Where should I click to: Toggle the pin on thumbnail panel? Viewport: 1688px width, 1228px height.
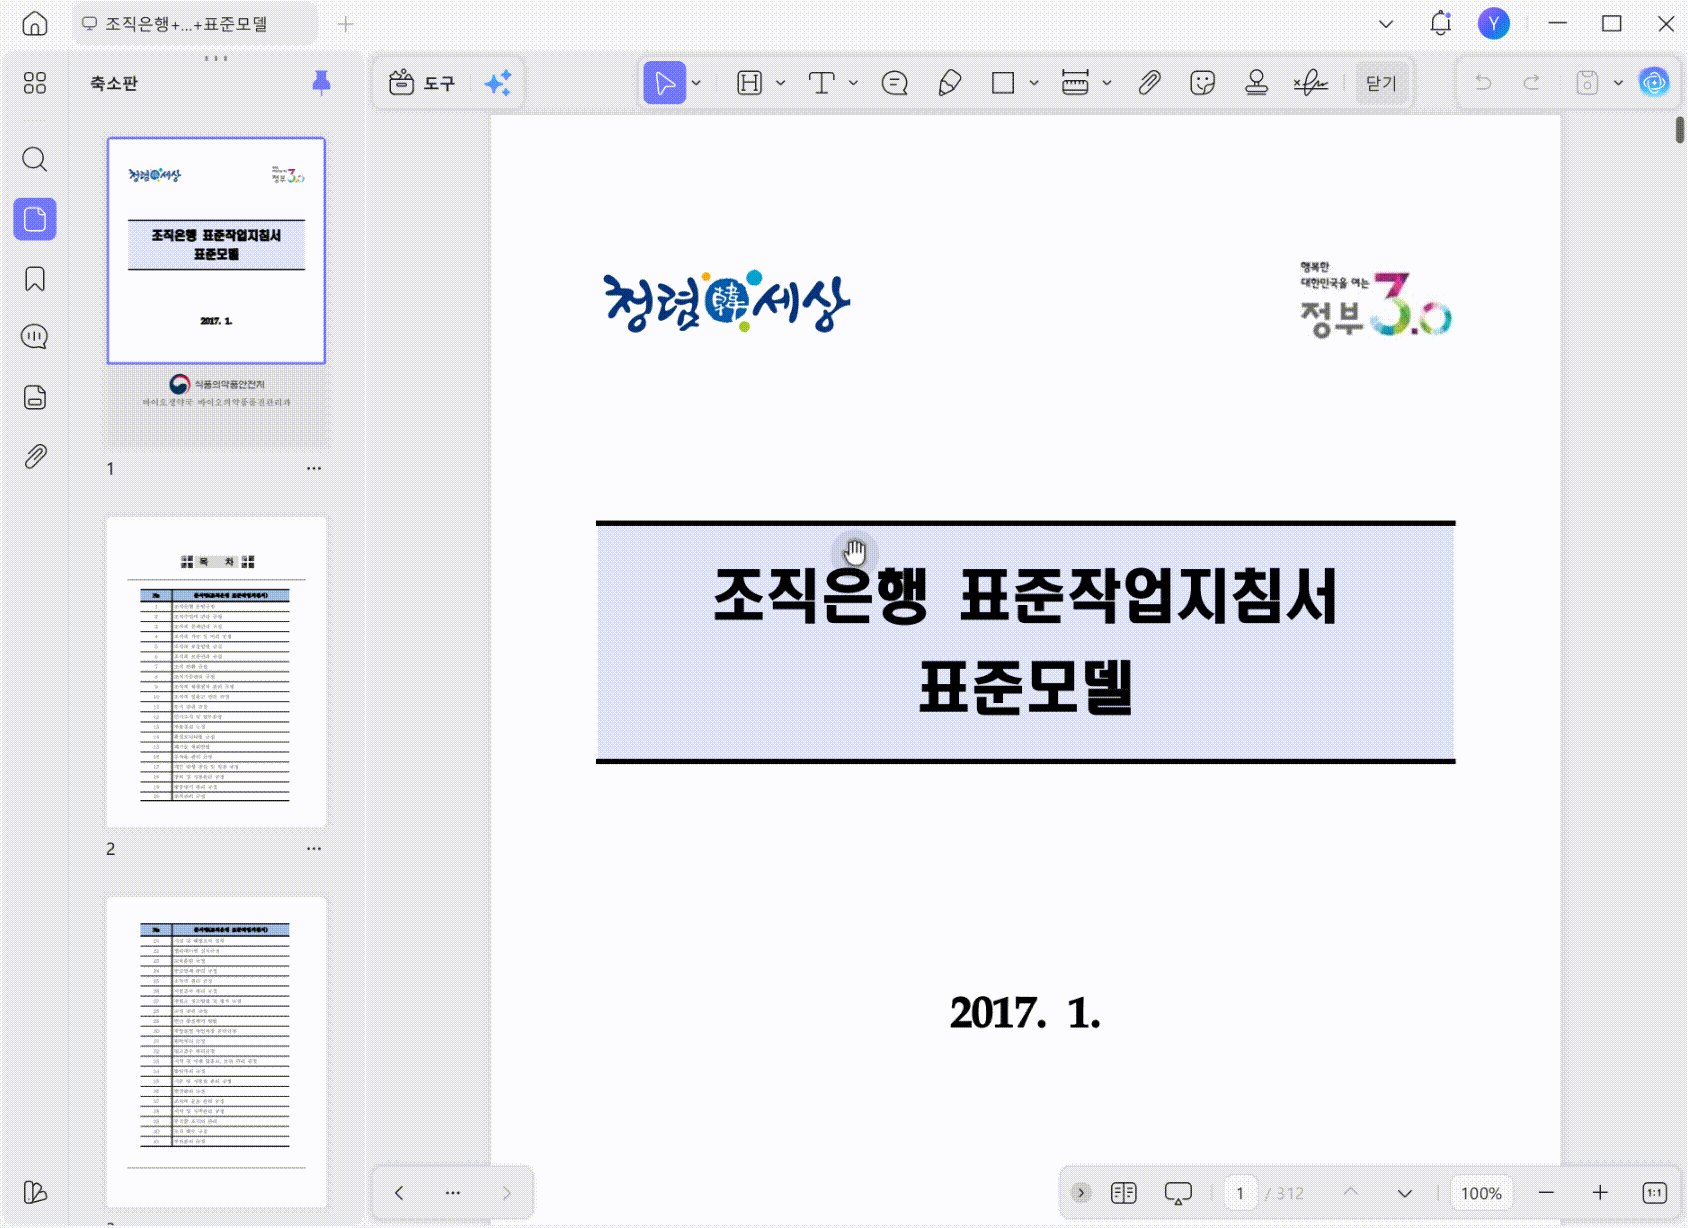click(321, 82)
